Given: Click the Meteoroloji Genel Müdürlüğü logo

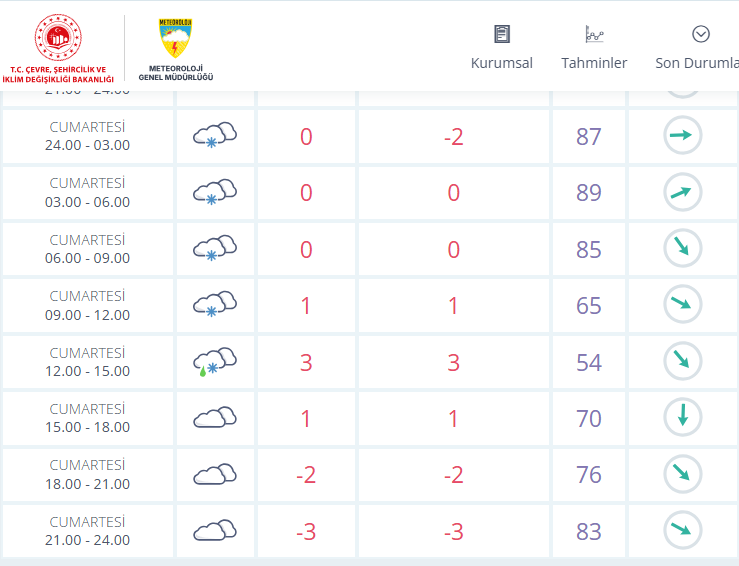Looking at the screenshot, I should 176,48.
